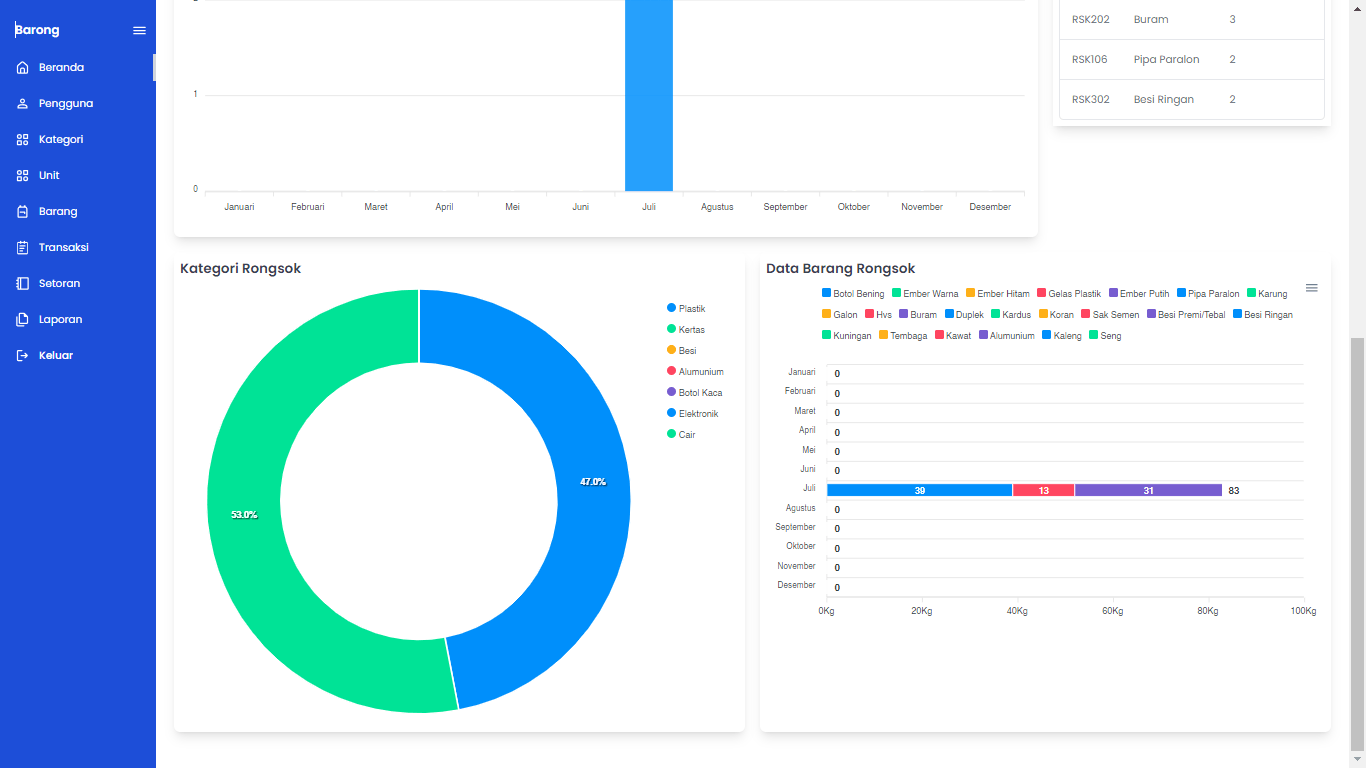The image size is (1366, 768).
Task: Click the Unit grid icon in sidebar
Action: point(23,176)
